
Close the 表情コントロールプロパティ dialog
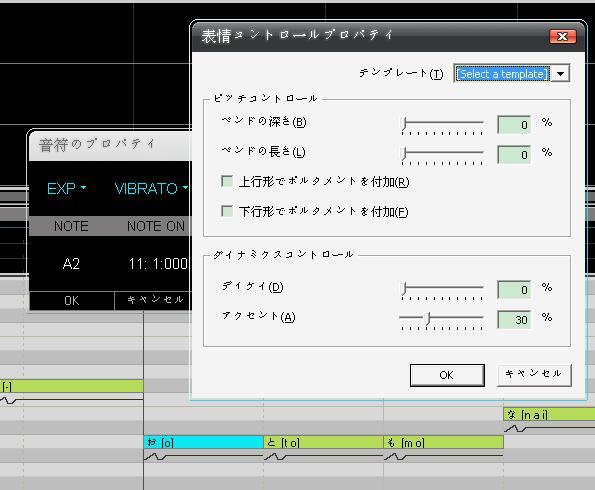point(562,36)
